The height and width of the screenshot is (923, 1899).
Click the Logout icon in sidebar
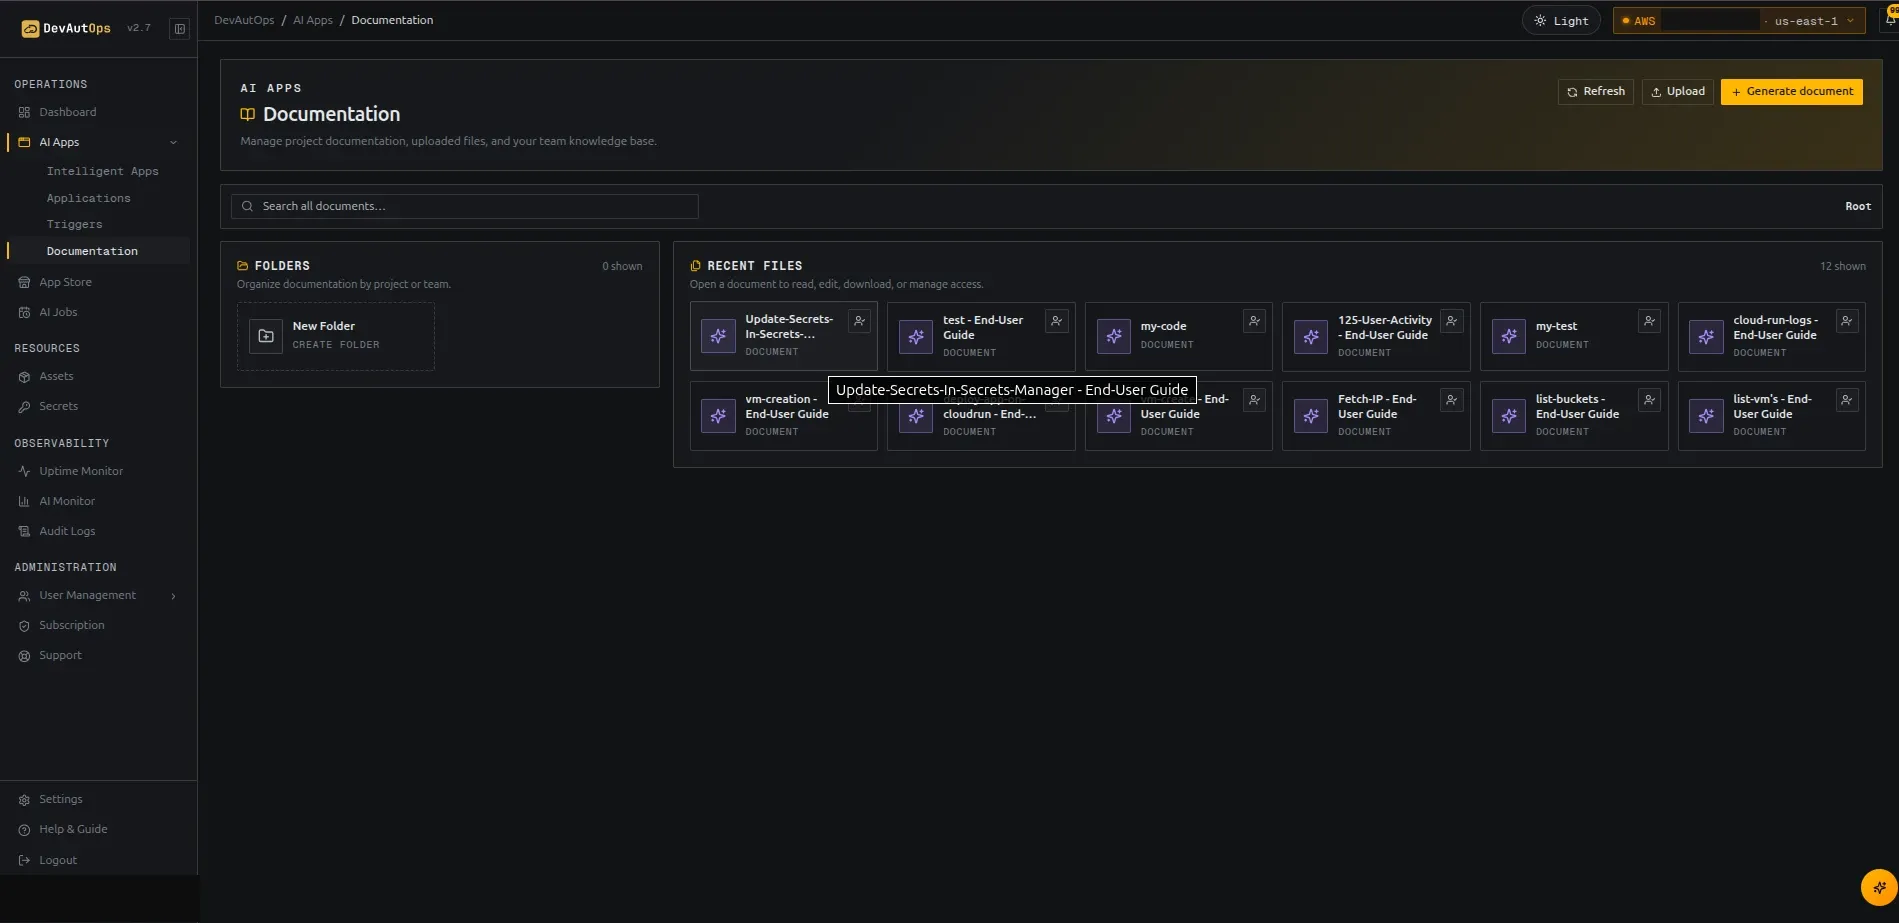[x=24, y=861]
